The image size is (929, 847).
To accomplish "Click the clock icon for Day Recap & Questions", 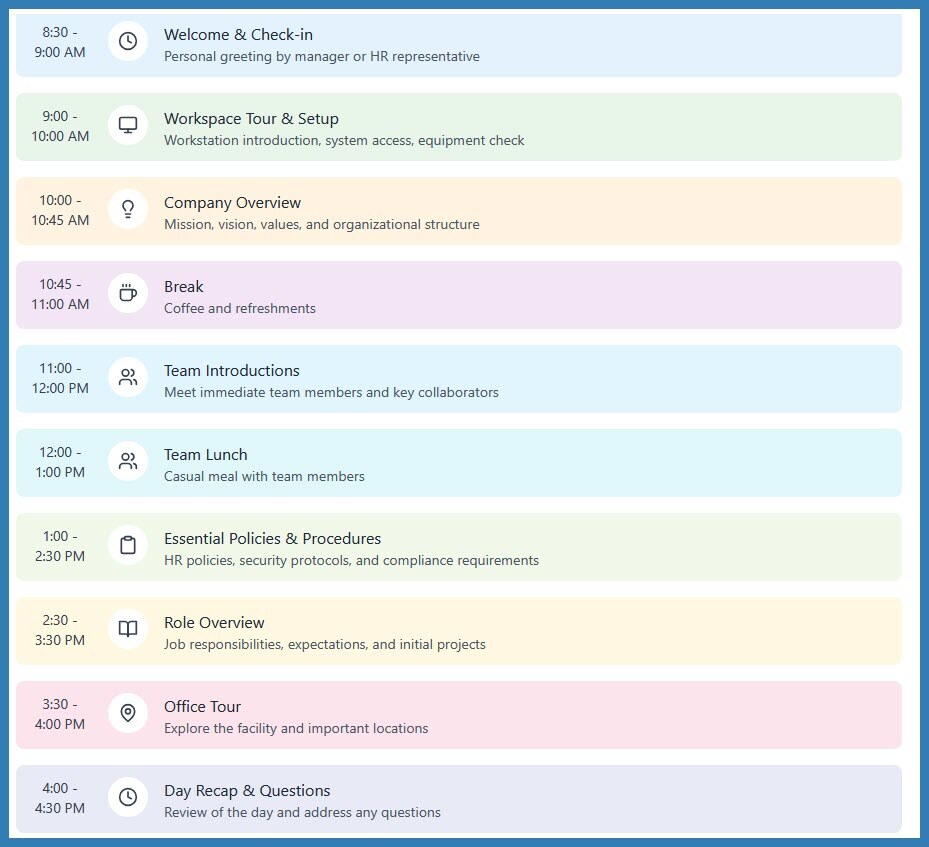I will coord(128,797).
